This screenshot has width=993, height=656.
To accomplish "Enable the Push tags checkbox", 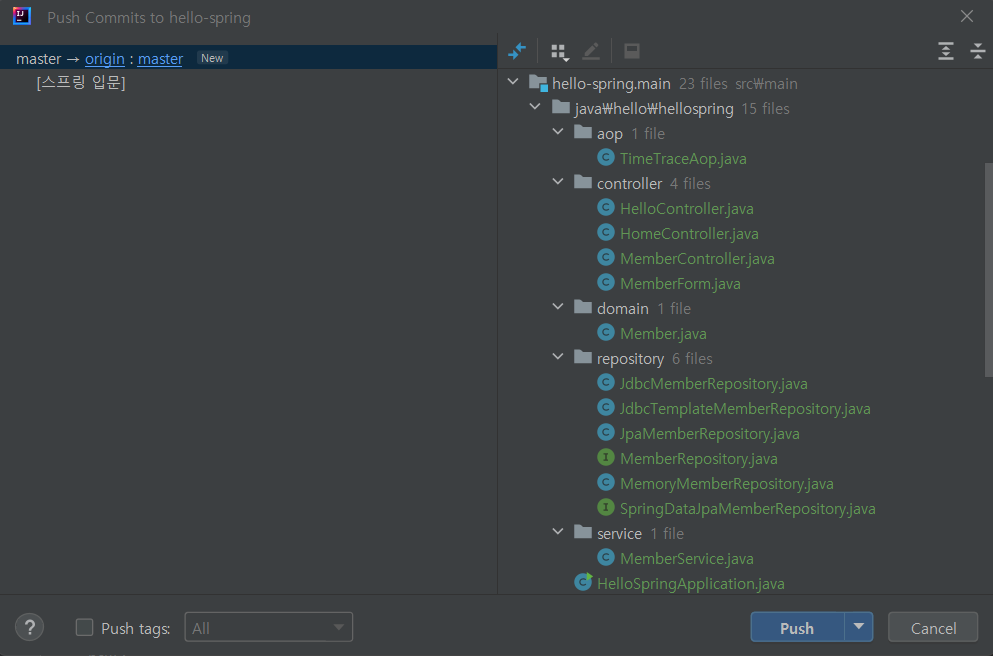I will [x=84, y=628].
